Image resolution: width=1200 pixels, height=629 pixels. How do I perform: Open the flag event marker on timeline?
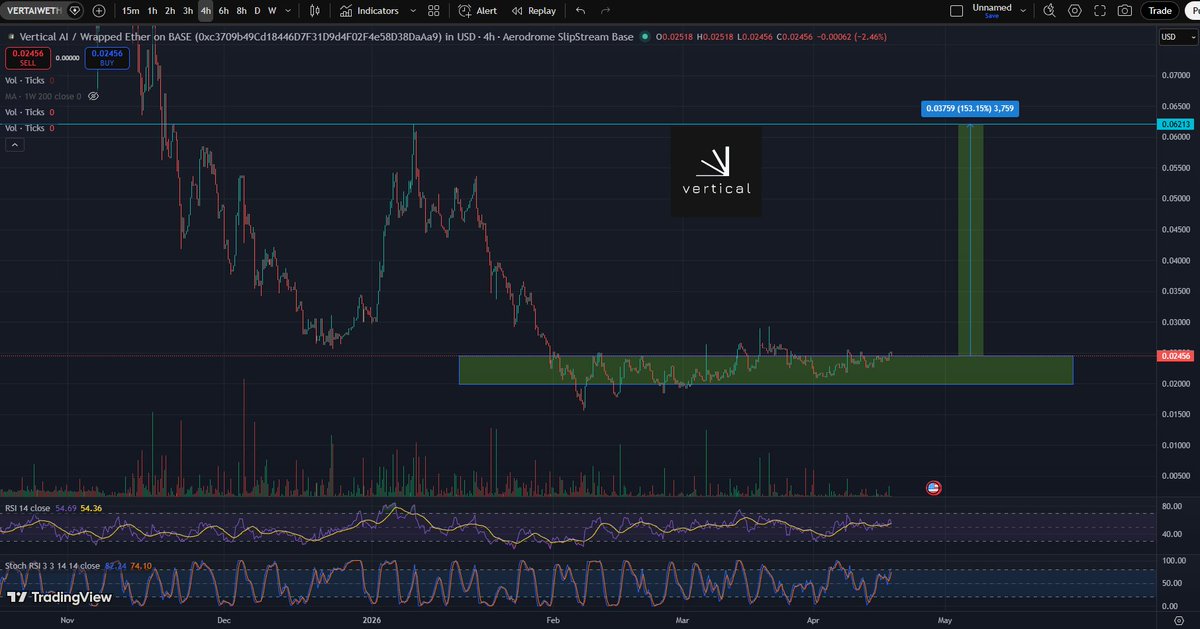933,488
